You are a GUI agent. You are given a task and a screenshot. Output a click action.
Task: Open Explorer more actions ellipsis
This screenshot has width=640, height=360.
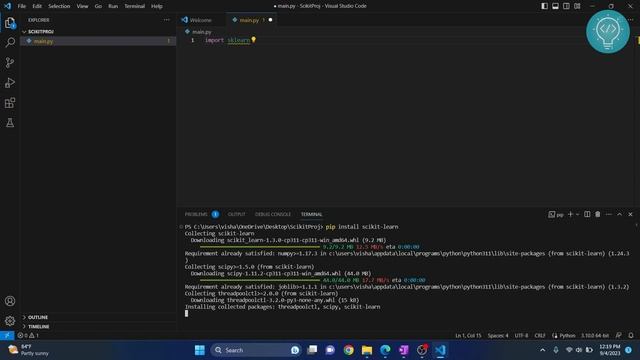click(167, 20)
